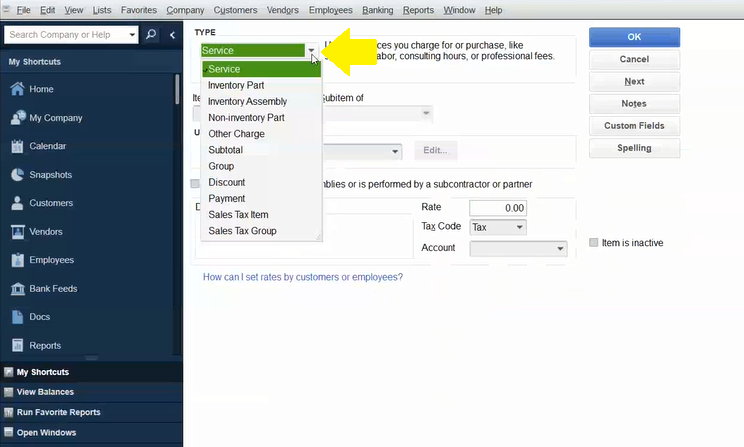Check the Item is inactive box
Screen dimensions: 744x447
[594, 242]
